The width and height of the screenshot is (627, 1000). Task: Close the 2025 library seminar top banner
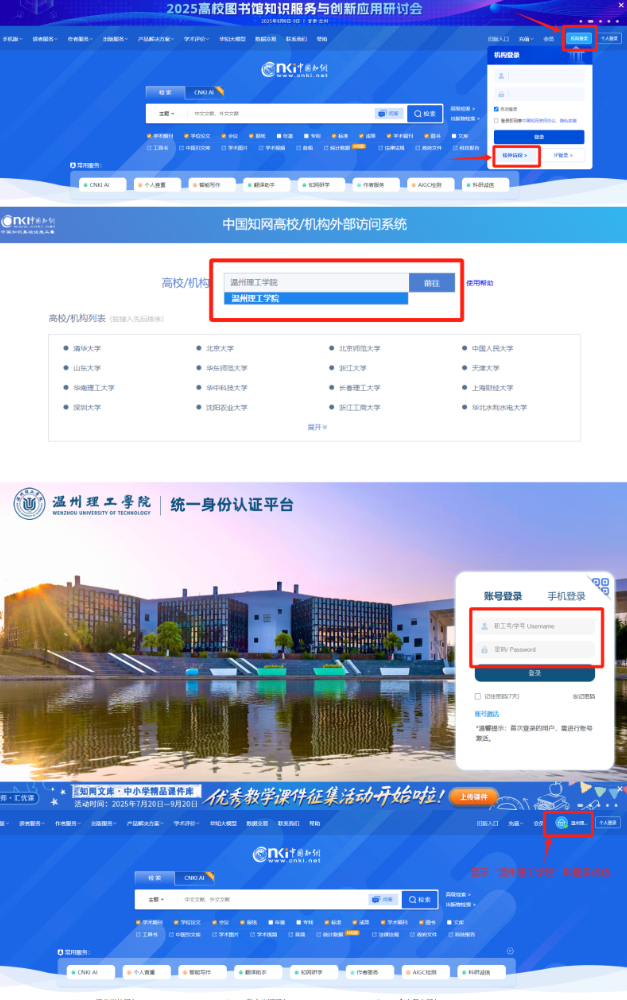pos(621,5)
